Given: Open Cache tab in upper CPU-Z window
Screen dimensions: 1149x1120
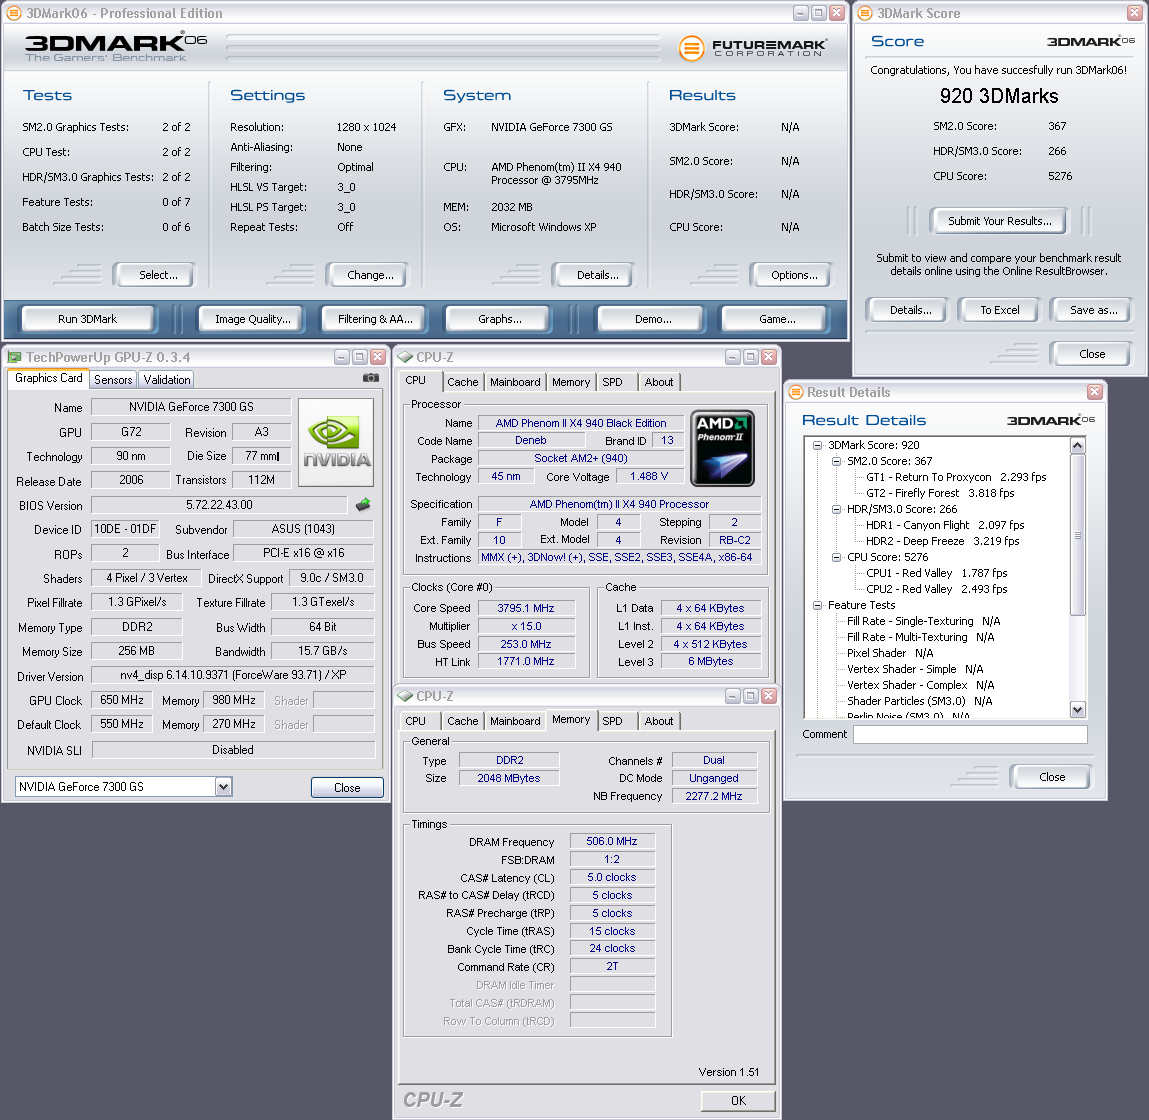Looking at the screenshot, I should (462, 382).
